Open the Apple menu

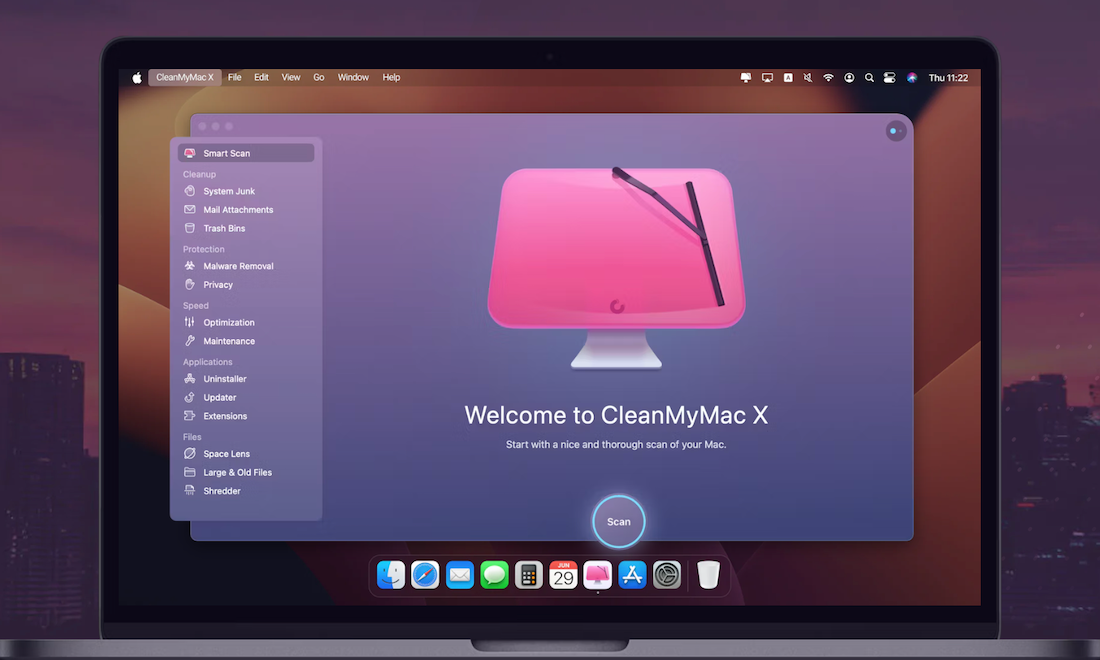(137, 78)
